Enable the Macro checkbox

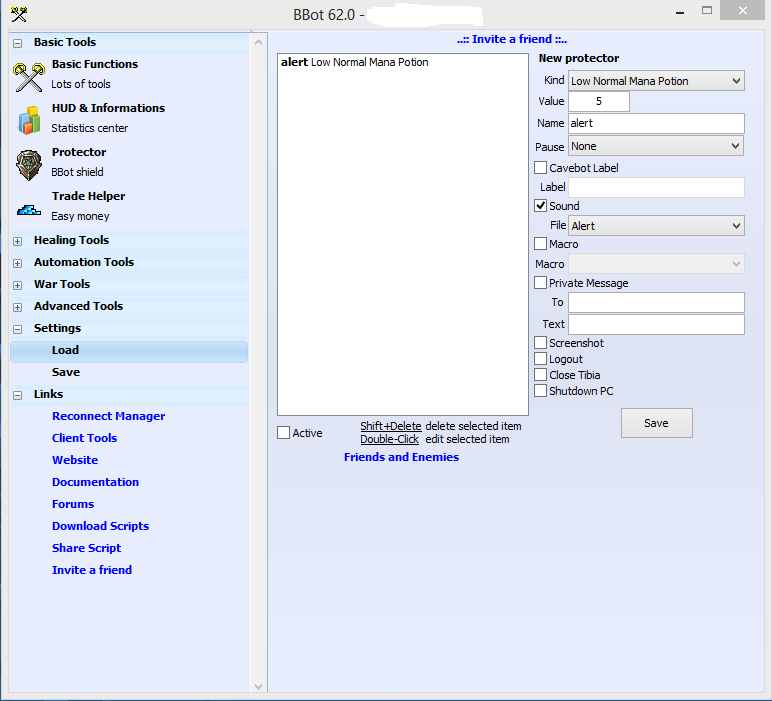click(x=541, y=244)
